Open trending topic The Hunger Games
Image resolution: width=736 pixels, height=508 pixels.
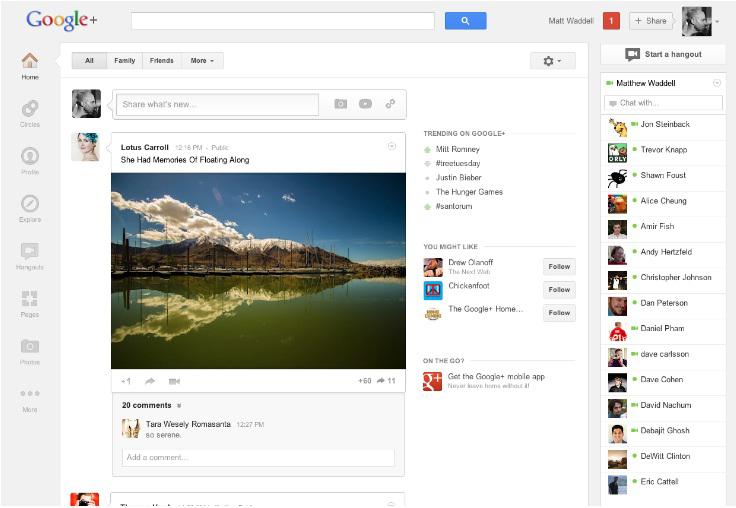[x=469, y=192]
